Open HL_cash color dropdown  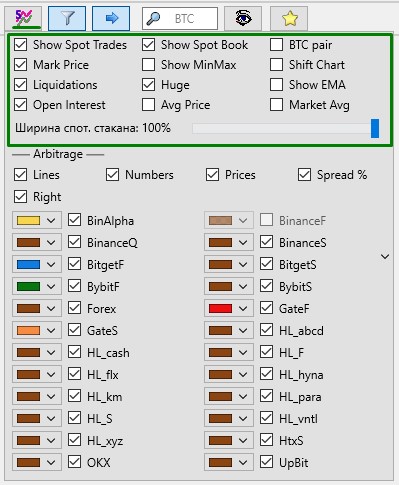click(x=37, y=352)
